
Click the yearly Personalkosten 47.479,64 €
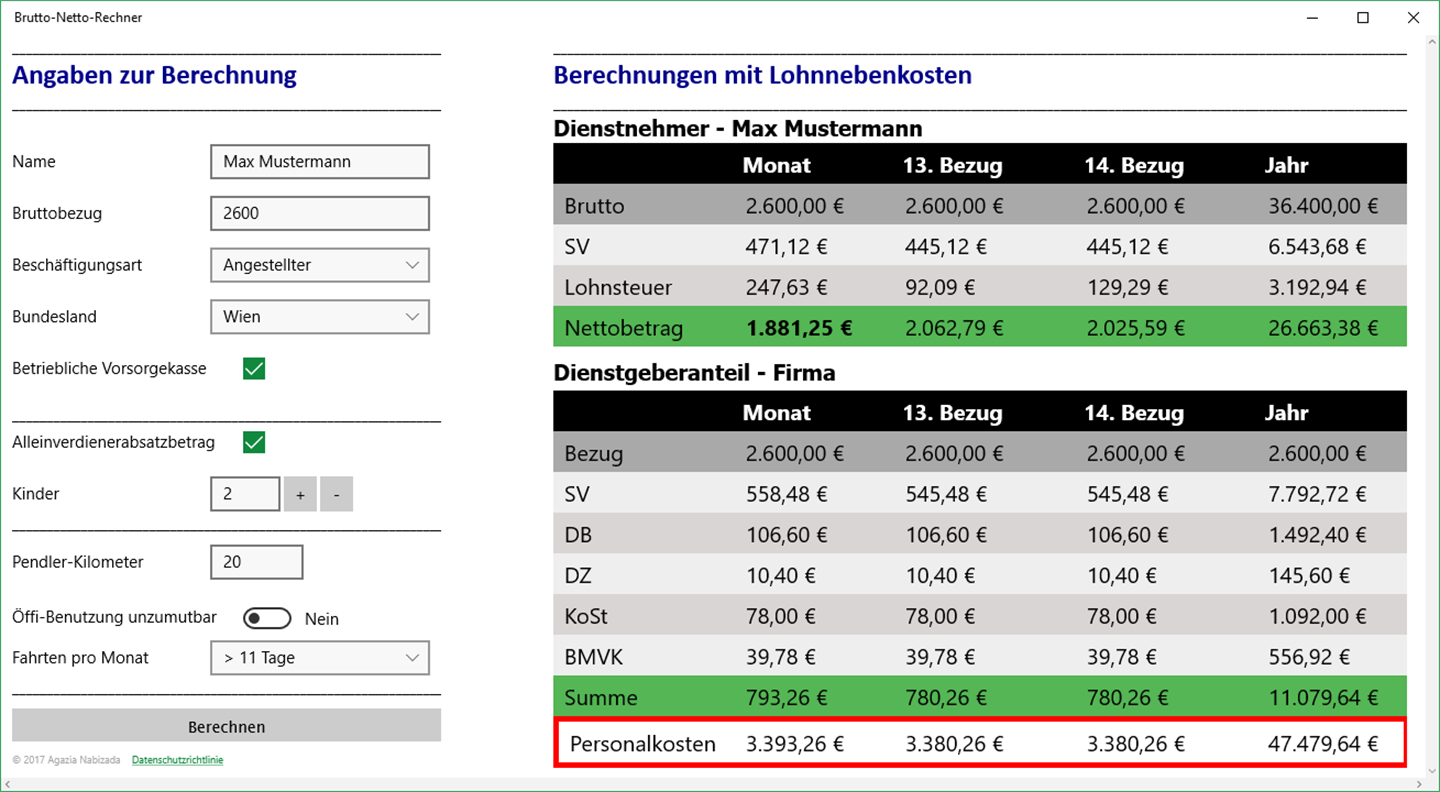point(1323,744)
